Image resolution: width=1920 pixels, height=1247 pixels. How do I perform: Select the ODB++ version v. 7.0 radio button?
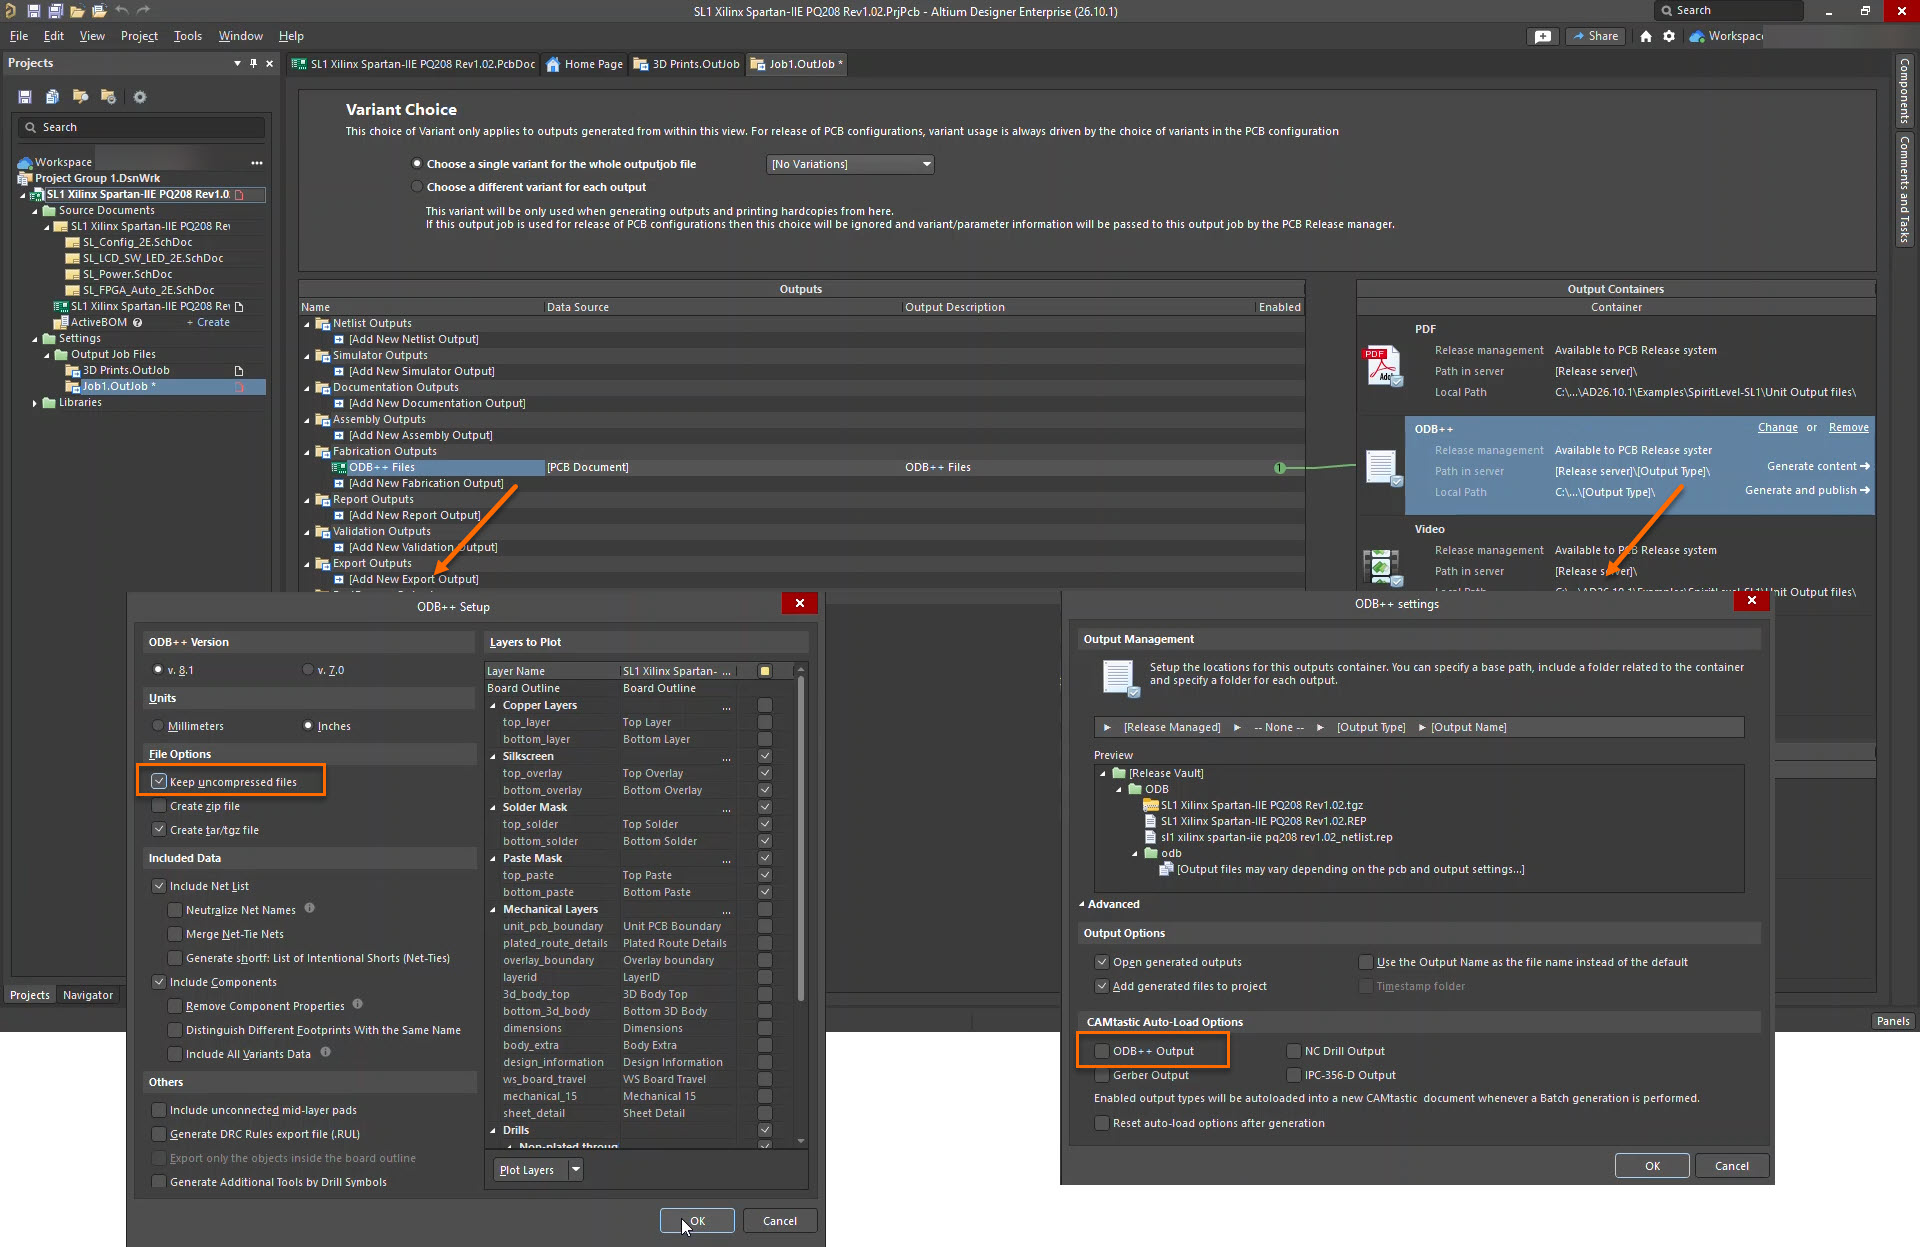[307, 670]
